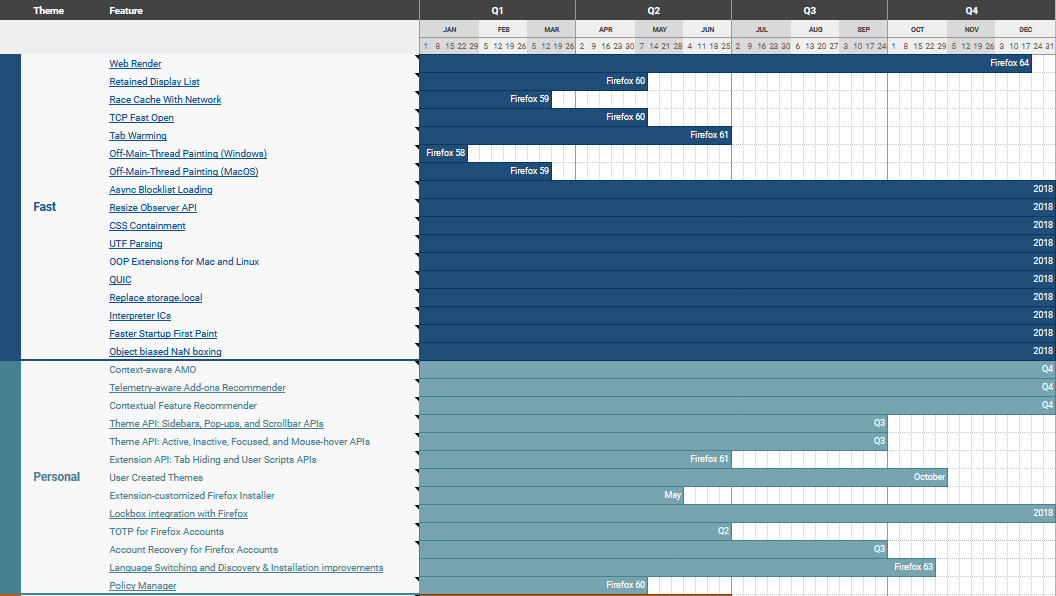The height and width of the screenshot is (596, 1056).
Task: Follow the TCP Fast Open link
Action: pos(141,118)
